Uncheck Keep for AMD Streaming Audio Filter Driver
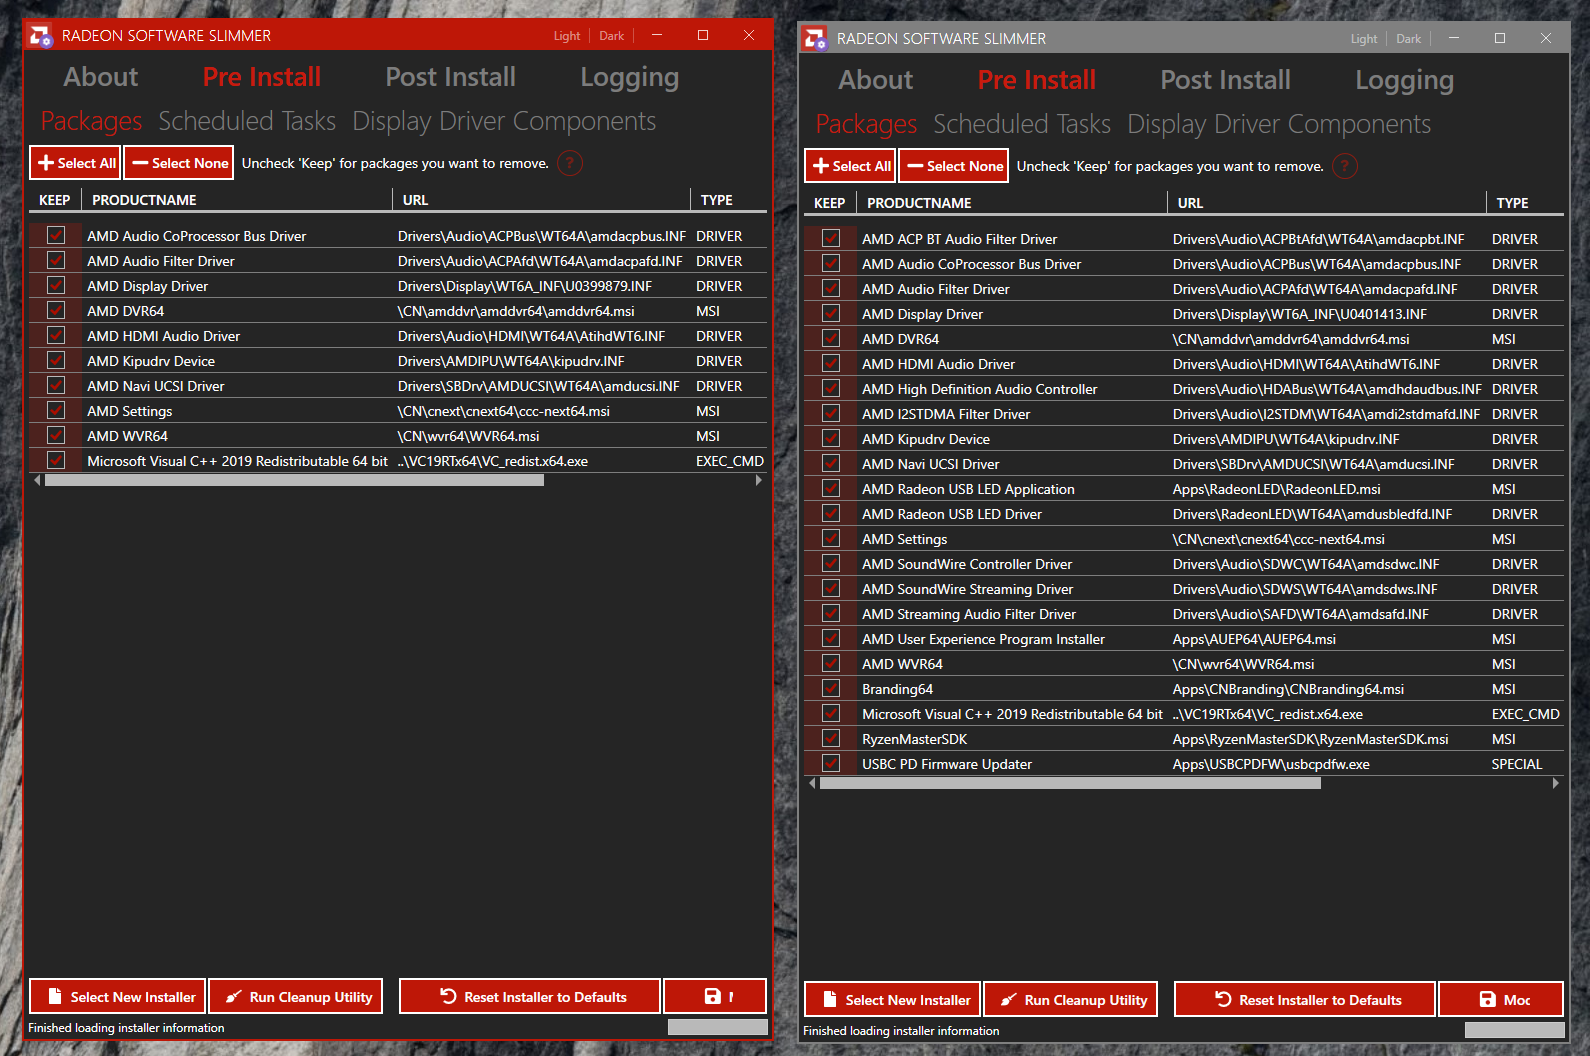Viewport: 1590px width, 1056px height. point(831,613)
